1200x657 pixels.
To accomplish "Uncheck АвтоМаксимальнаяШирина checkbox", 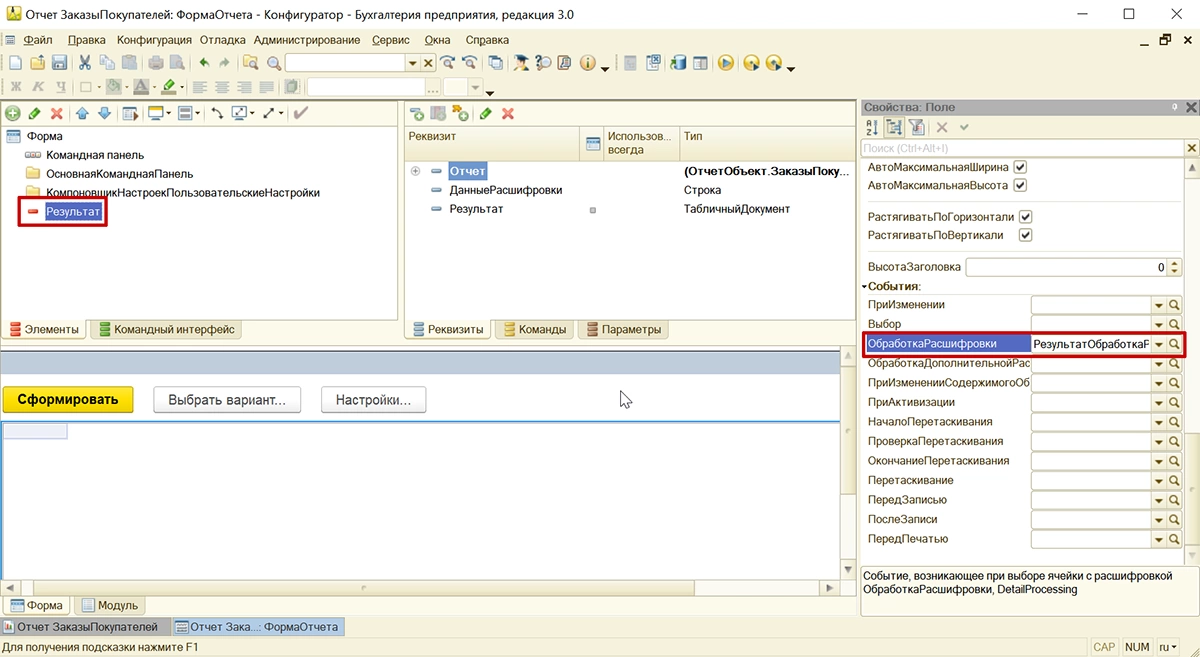I will click(1020, 167).
